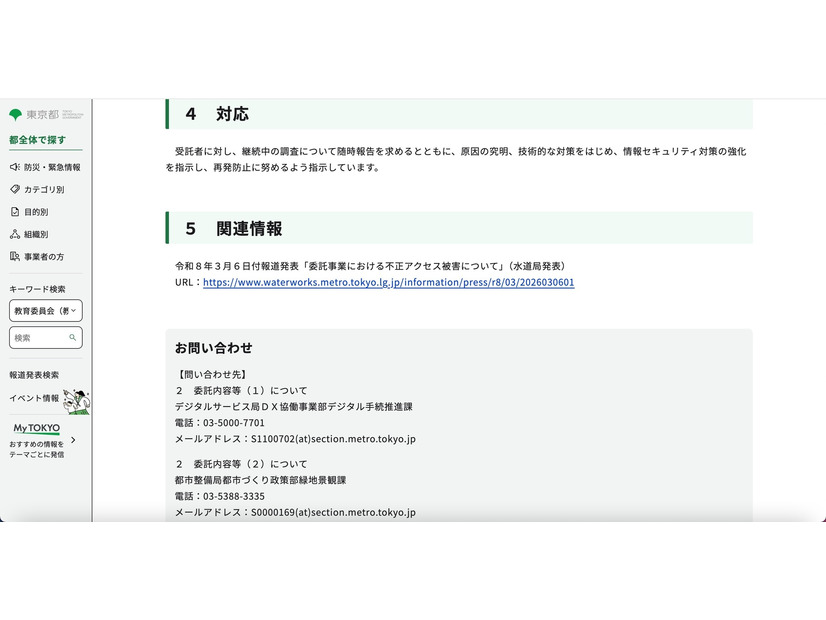Screen dimensions: 826x620
Task: Click the mascot illustration beside イベント情報
Action: pyautogui.click(x=78, y=403)
